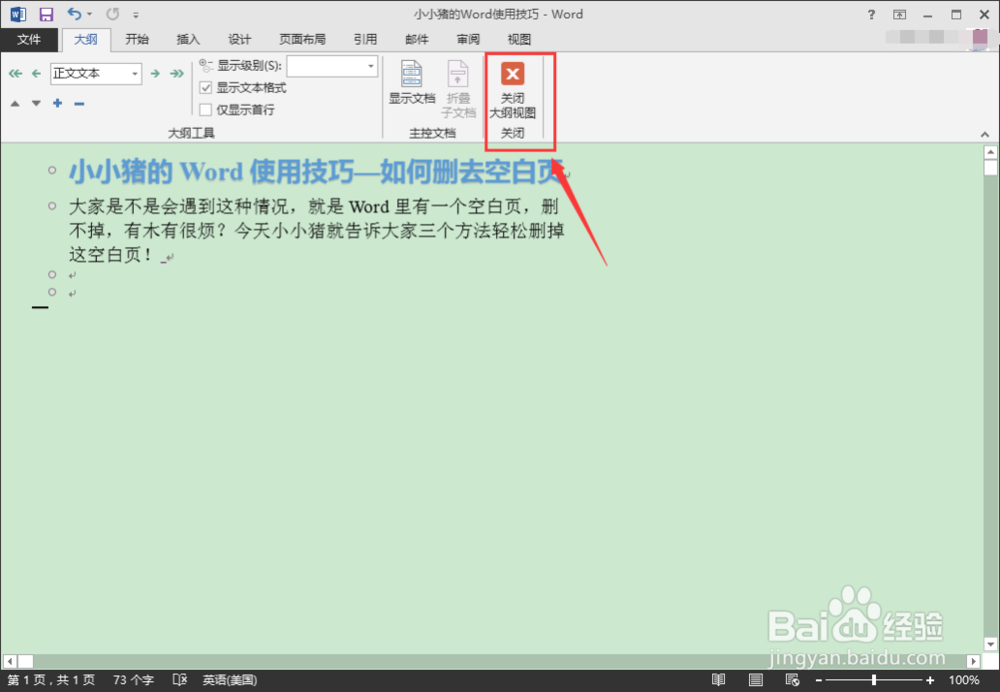The height and width of the screenshot is (692, 1000).
Task: Select 英语(美国) language in the status bar
Action: coord(222,679)
